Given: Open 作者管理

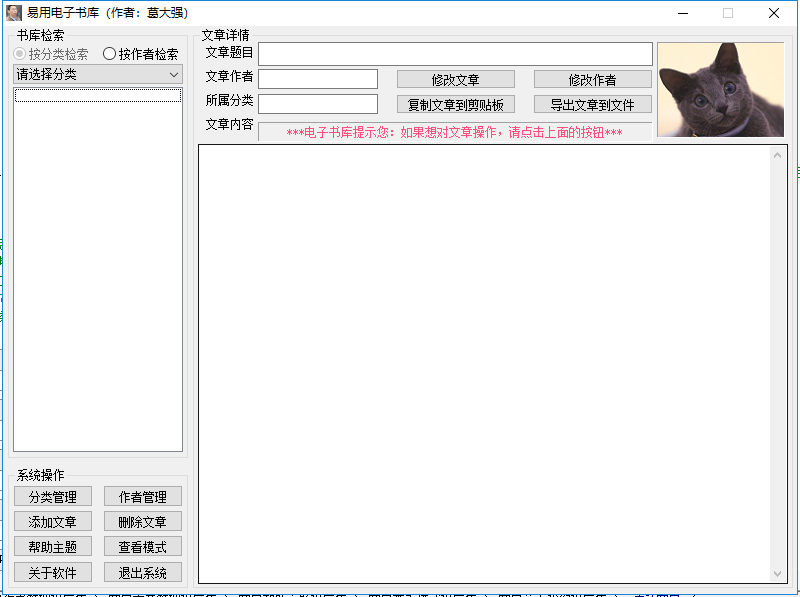Looking at the screenshot, I should (143, 496).
